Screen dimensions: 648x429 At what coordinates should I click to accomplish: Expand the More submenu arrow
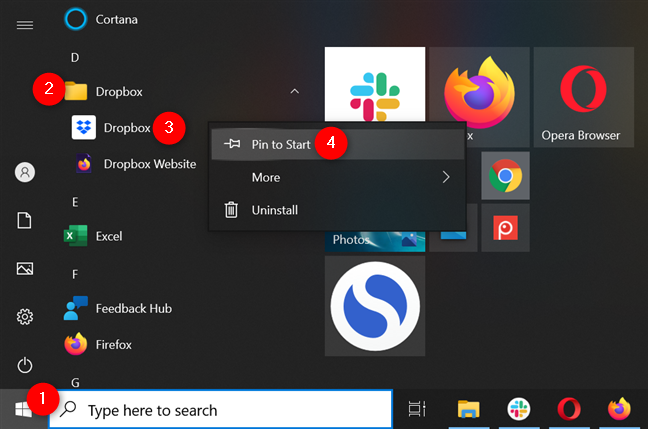[446, 177]
